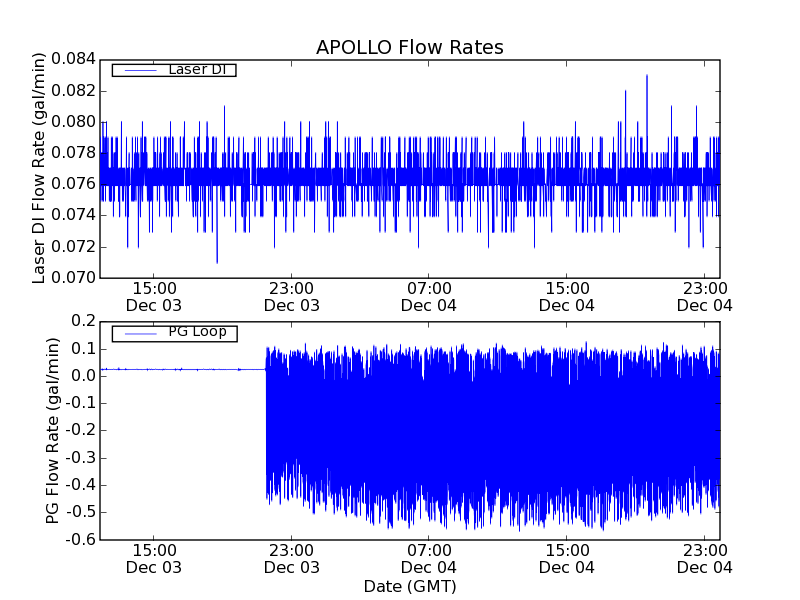
Task: Click the 0.1 tick on PG Flow axis
Action: coord(84,349)
